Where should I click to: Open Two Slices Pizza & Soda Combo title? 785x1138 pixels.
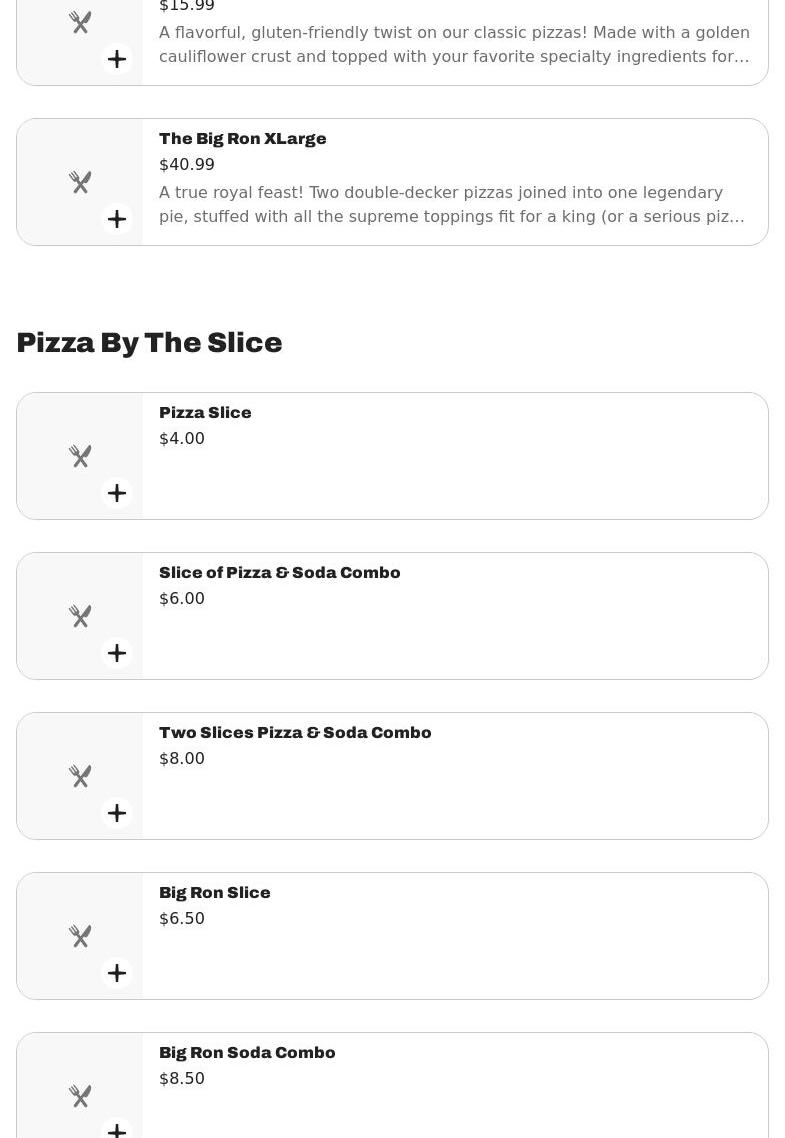295,732
